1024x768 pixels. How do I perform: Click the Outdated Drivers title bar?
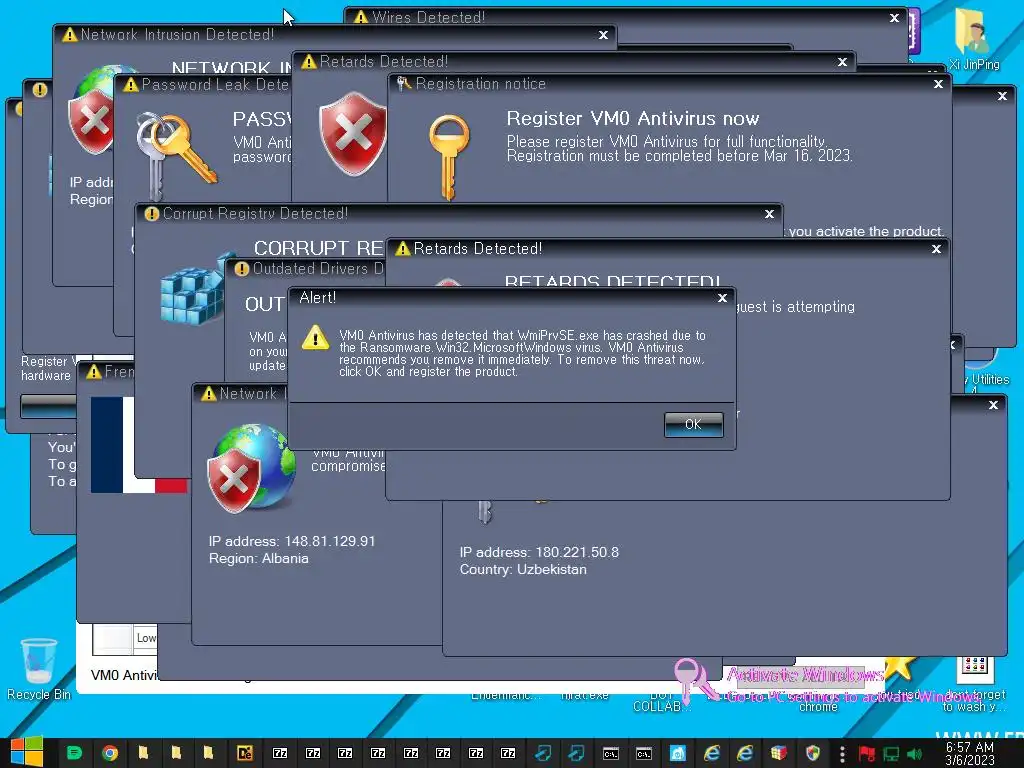(306, 269)
